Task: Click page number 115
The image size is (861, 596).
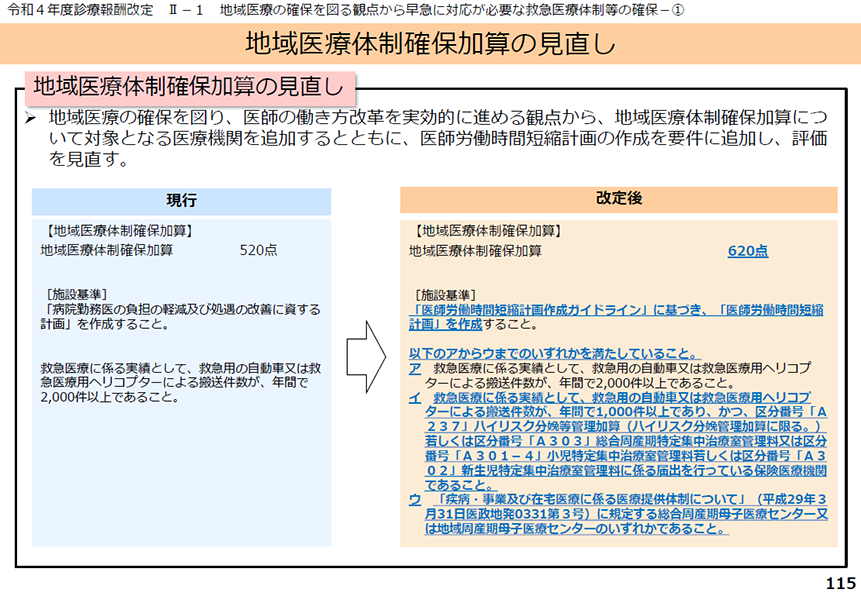Action: coord(841,583)
